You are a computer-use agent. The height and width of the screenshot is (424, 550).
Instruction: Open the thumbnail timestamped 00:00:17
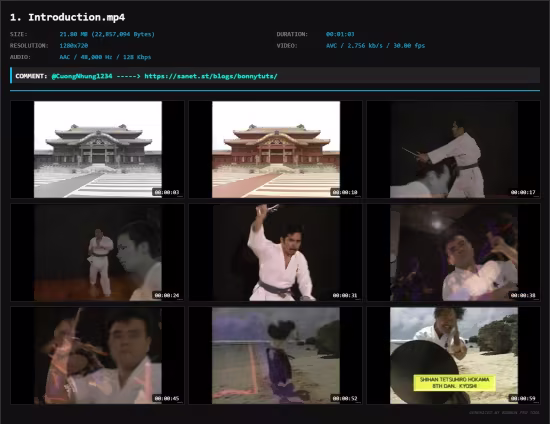(x=454, y=149)
